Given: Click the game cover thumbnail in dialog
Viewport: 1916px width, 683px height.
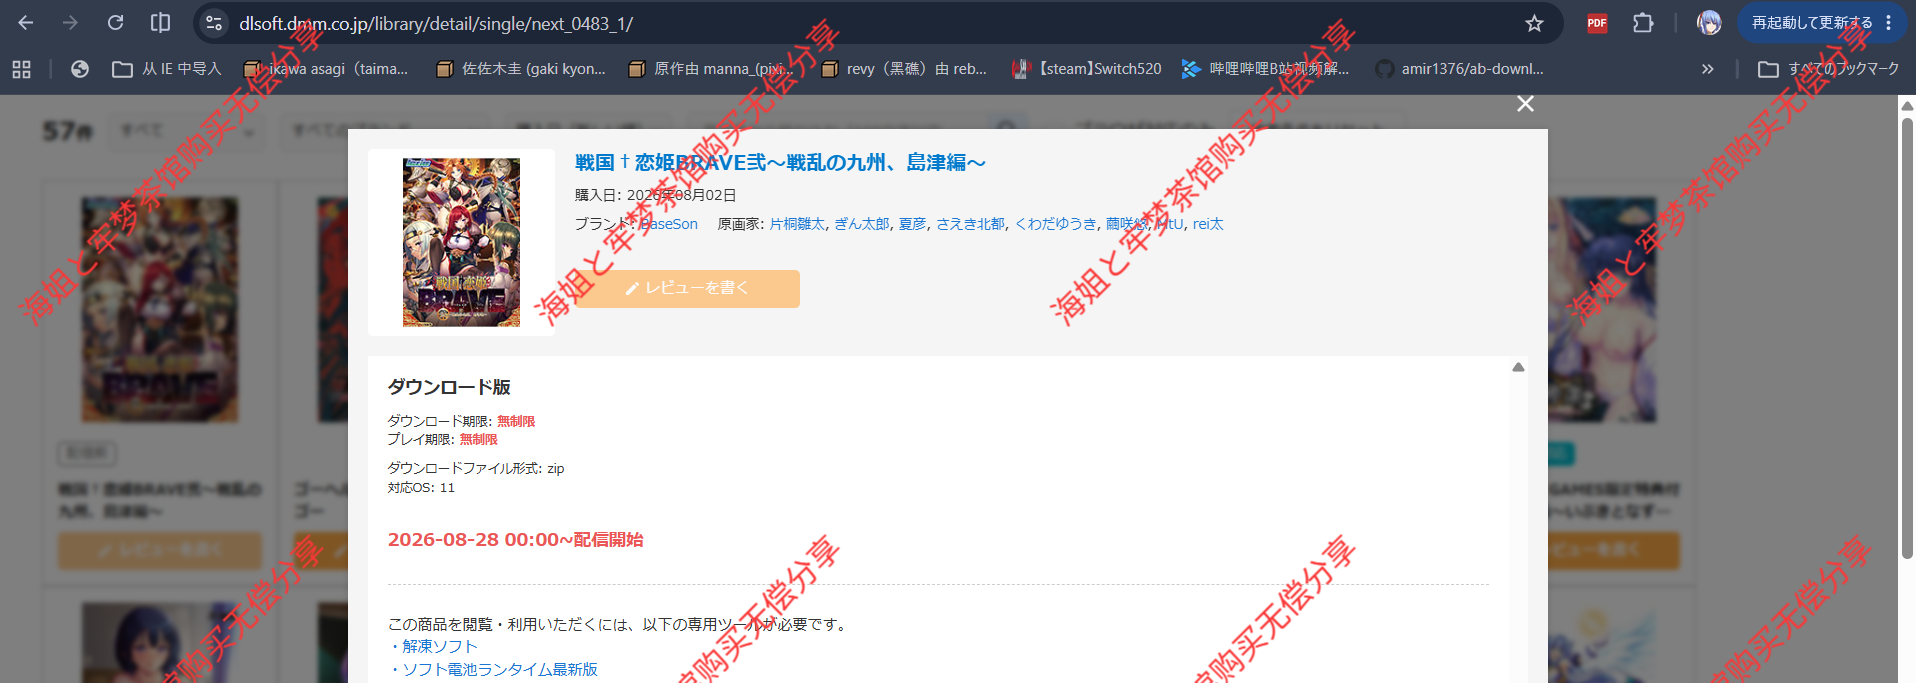Looking at the screenshot, I should point(461,242).
